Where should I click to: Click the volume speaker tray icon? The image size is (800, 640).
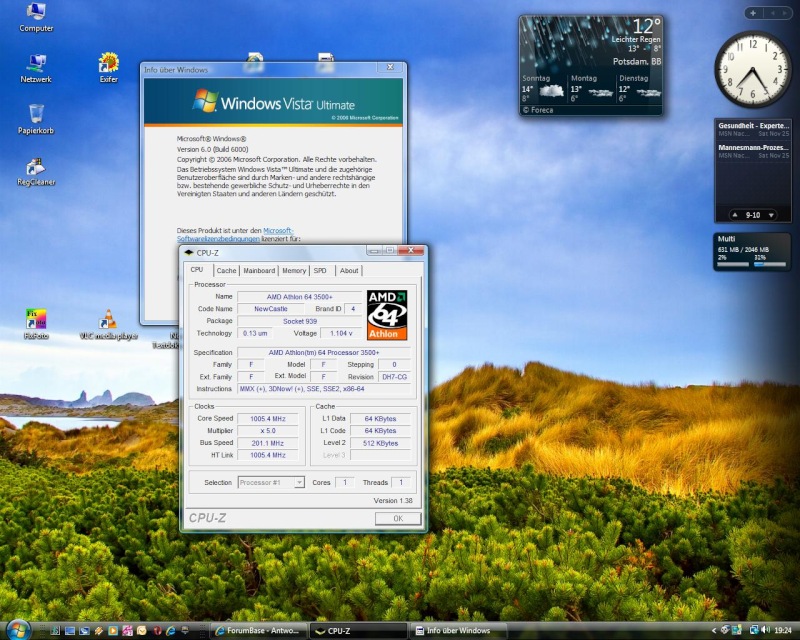click(x=765, y=630)
